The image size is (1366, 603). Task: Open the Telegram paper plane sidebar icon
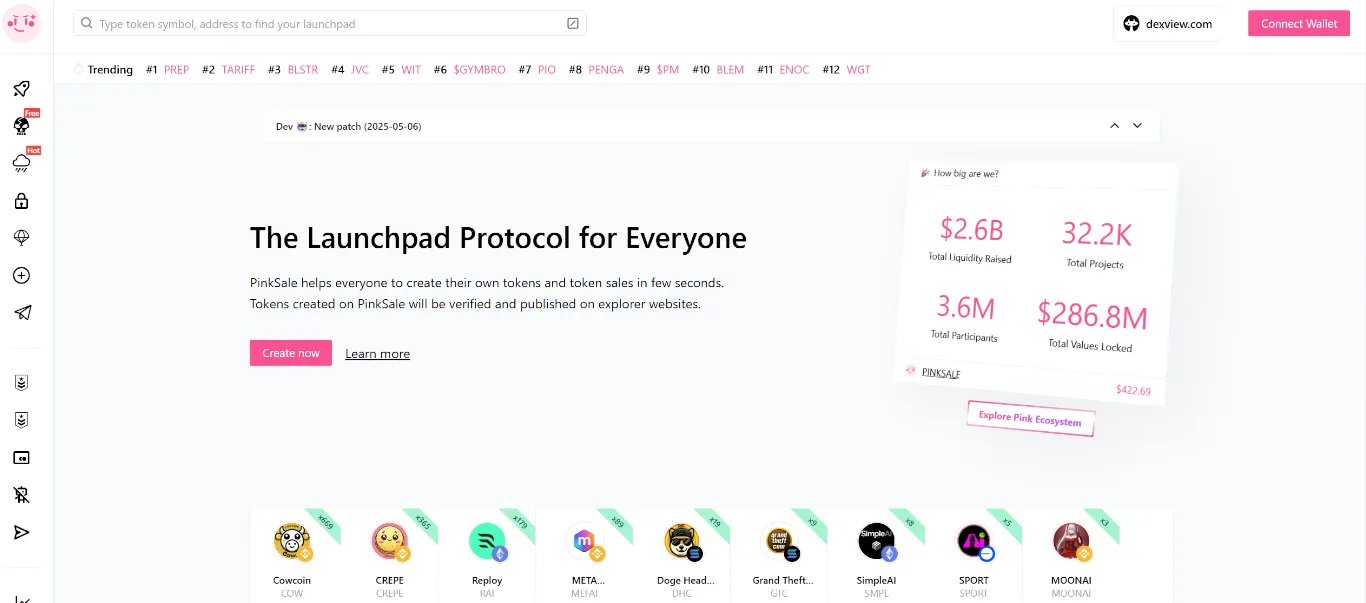click(x=22, y=313)
